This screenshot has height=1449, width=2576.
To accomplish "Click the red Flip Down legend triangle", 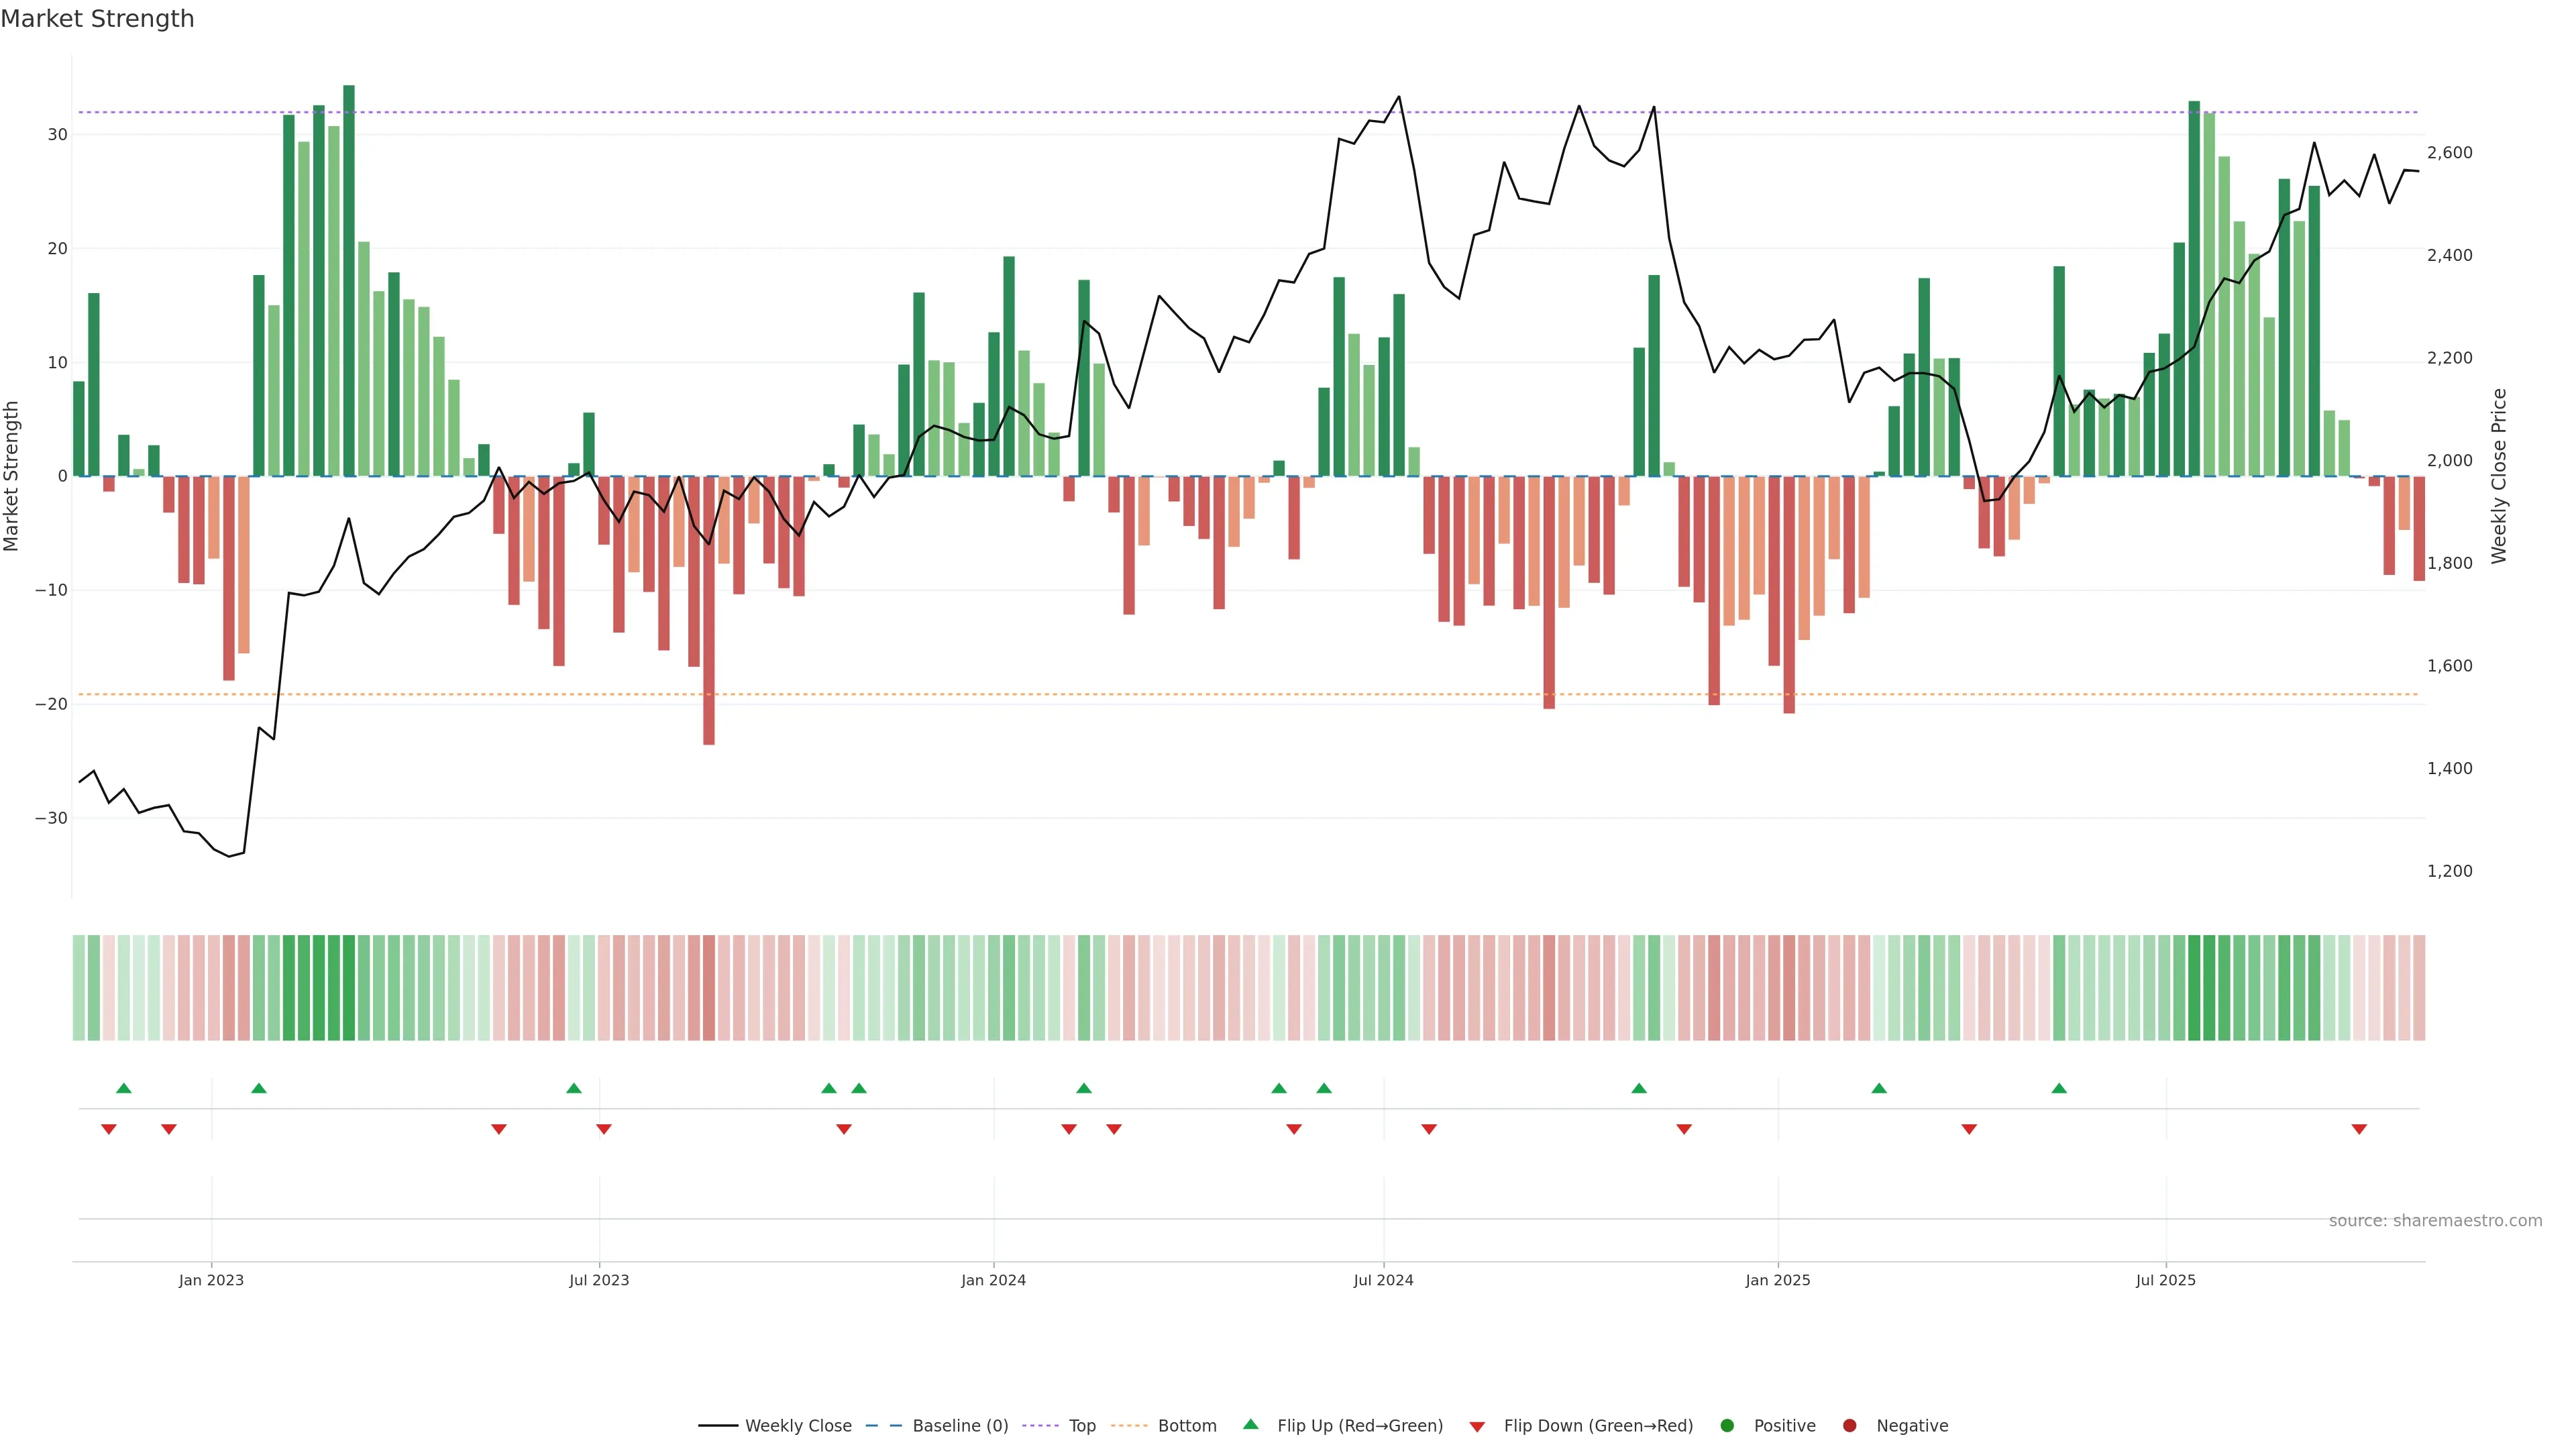I will [x=1477, y=1426].
